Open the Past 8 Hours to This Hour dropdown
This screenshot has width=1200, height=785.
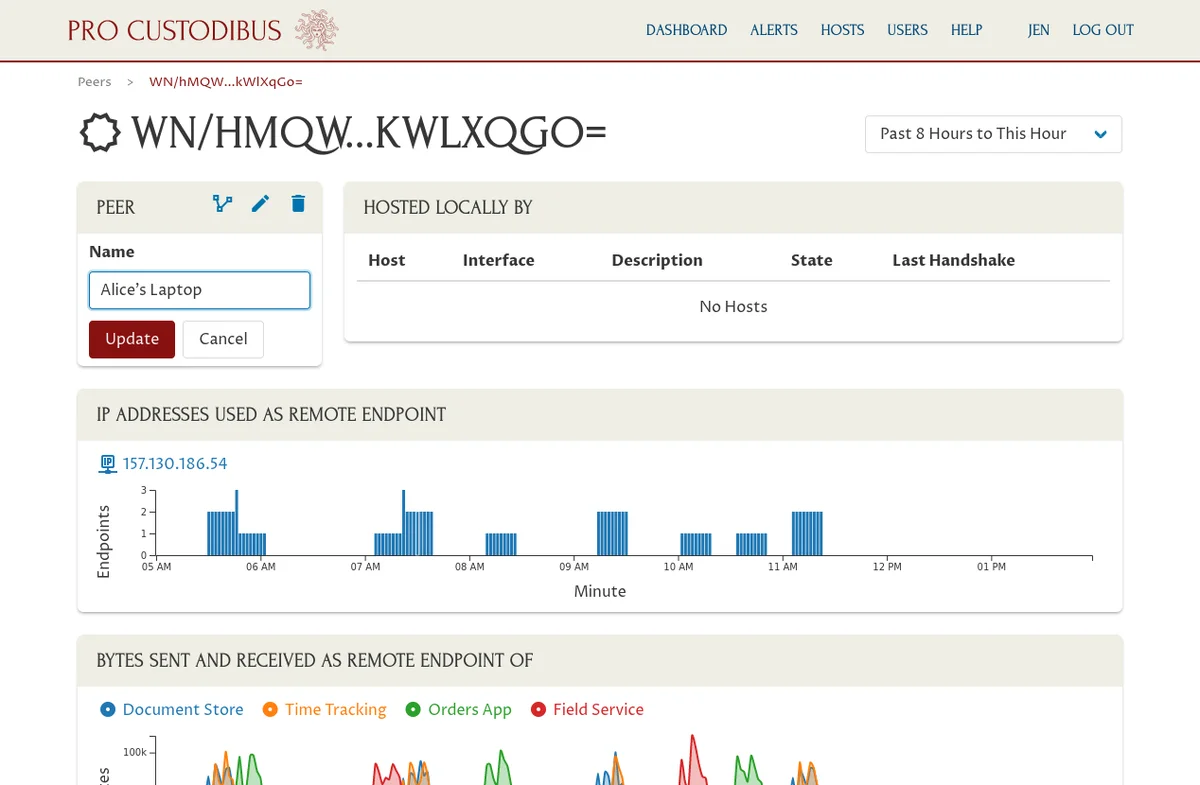993,134
